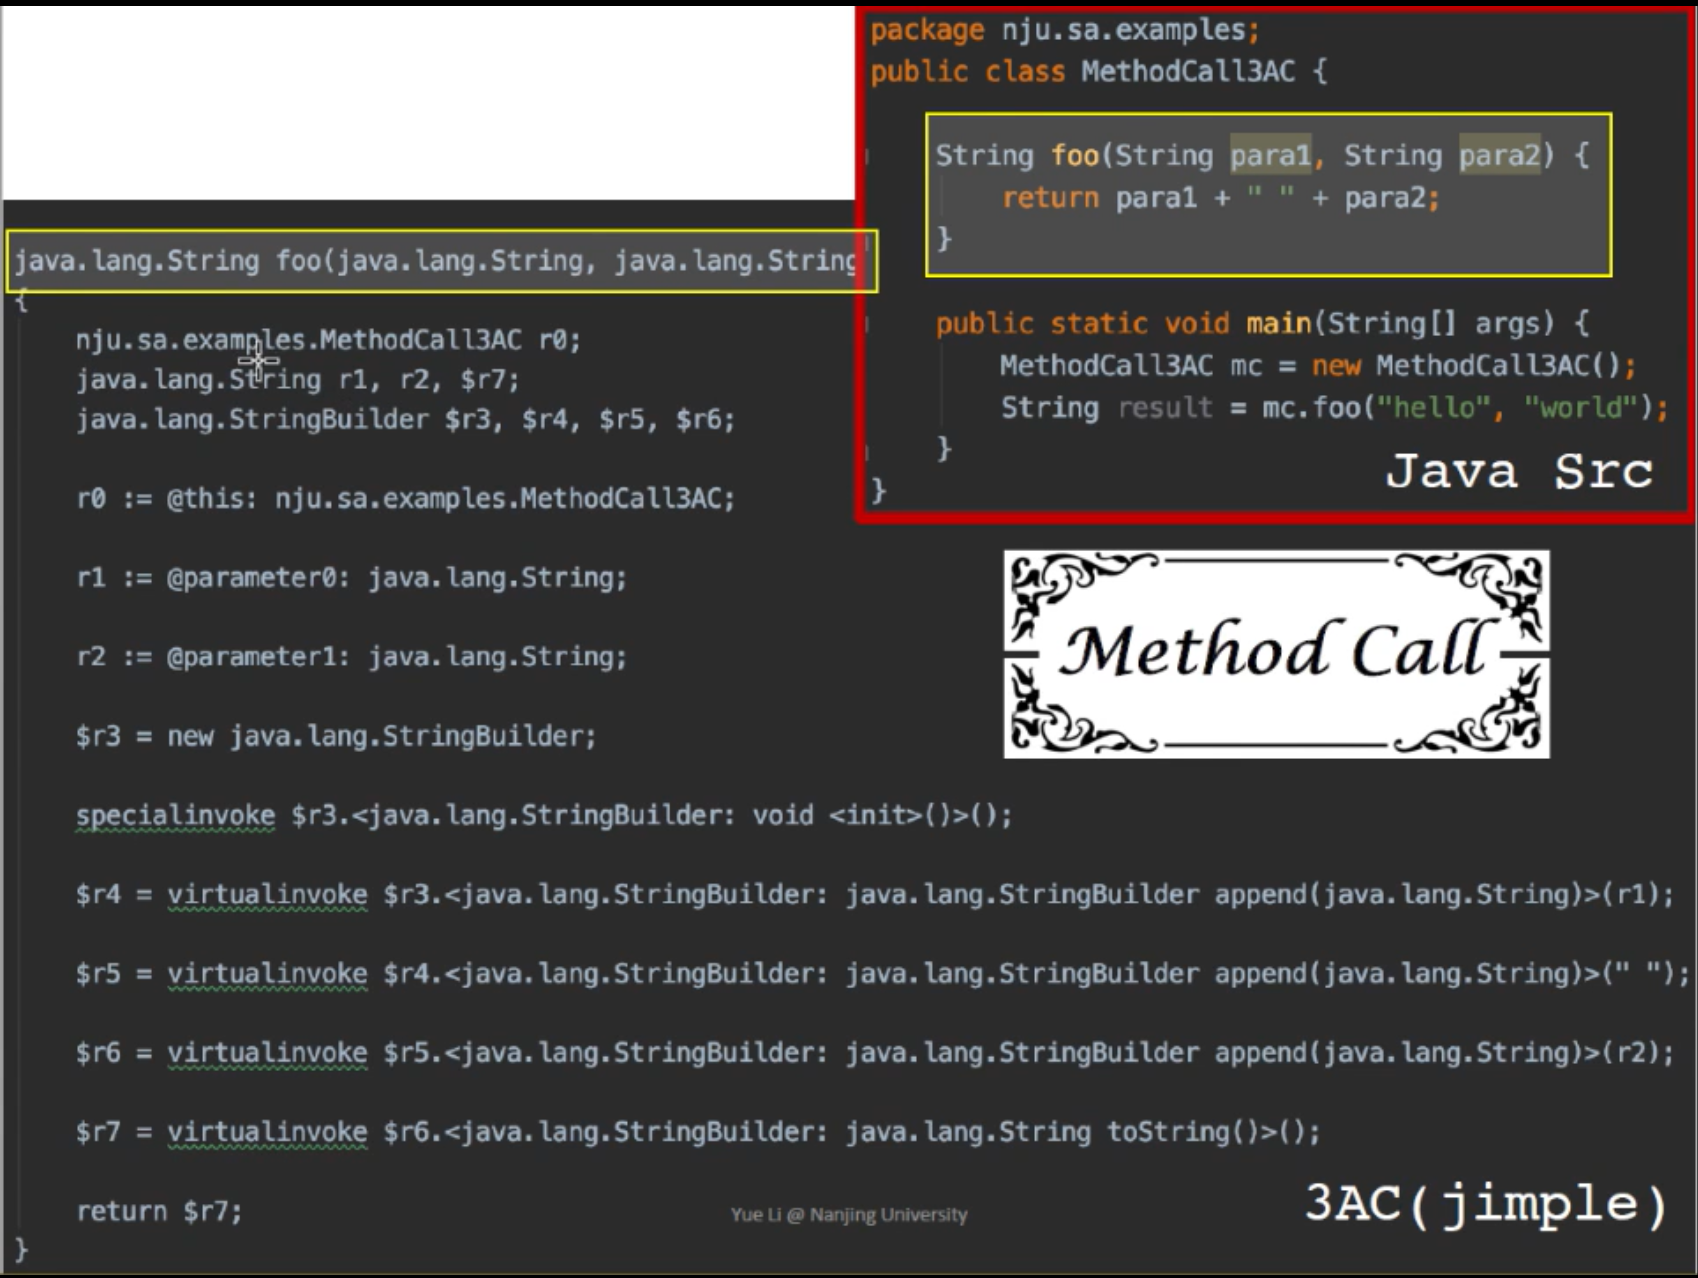Click the '$r5 = virtualinvoke' append(" ") line

882,973
